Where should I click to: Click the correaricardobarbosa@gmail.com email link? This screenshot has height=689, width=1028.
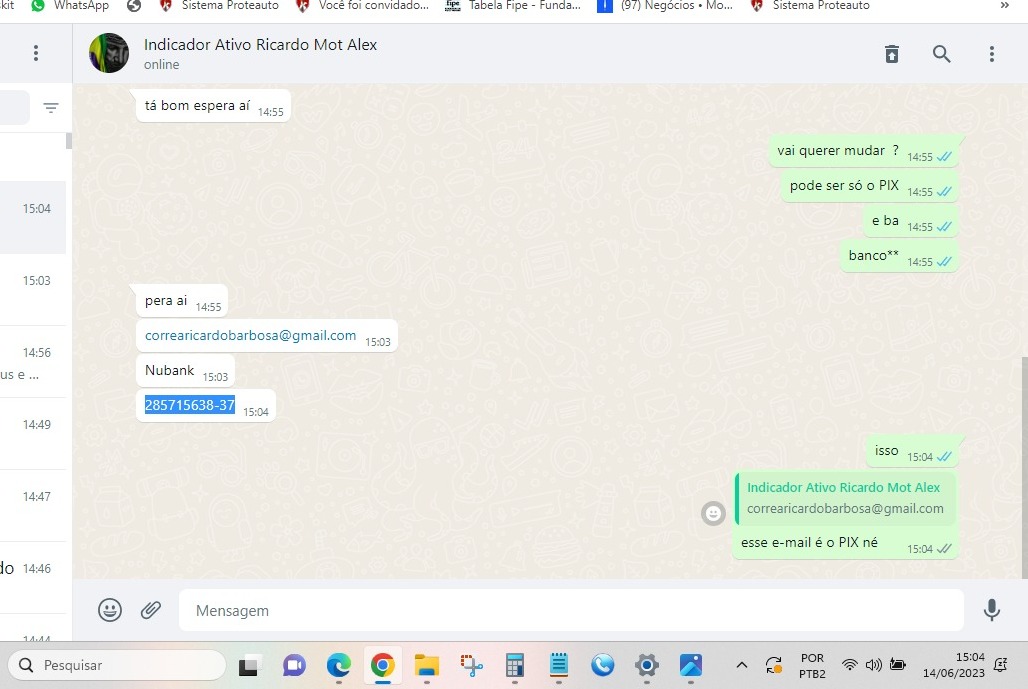point(250,336)
